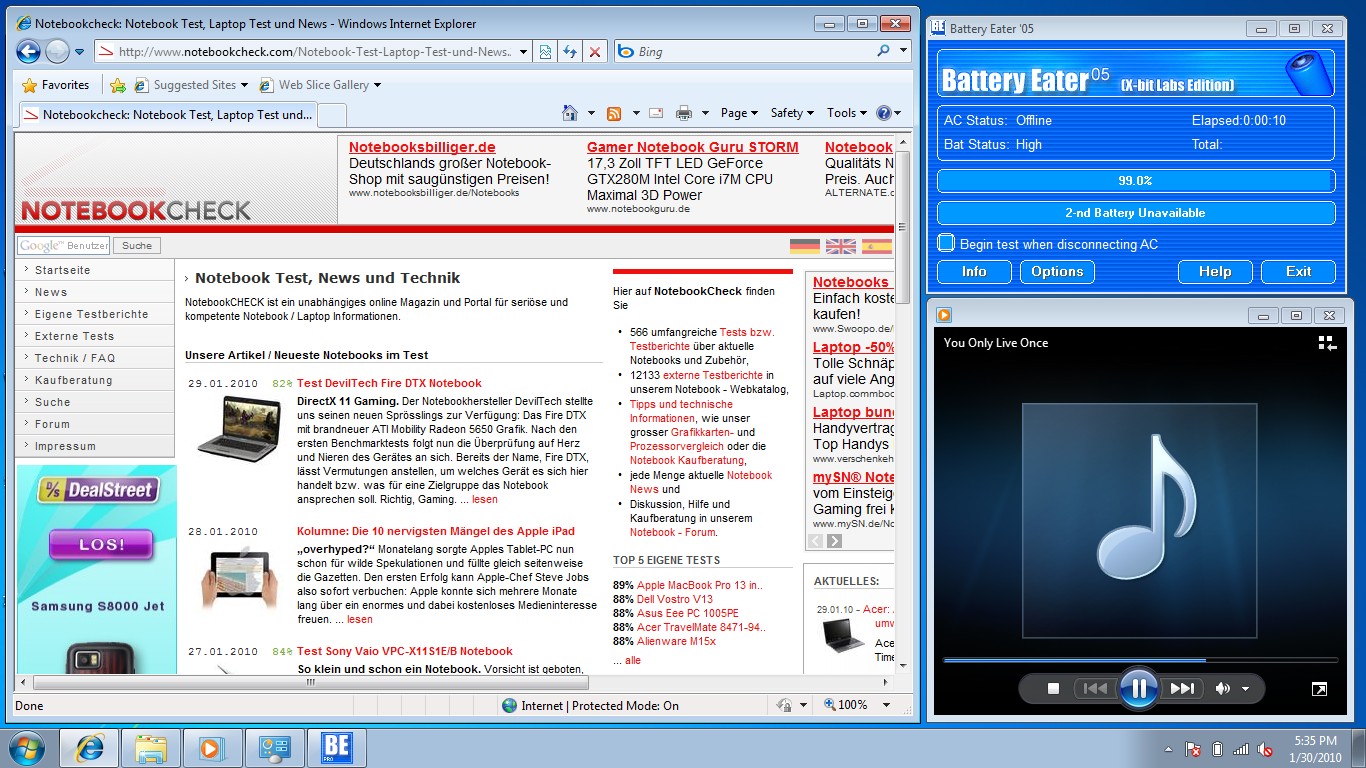Open compatibility view icon in address bar
Image resolution: width=1366 pixels, height=768 pixels.
point(544,52)
